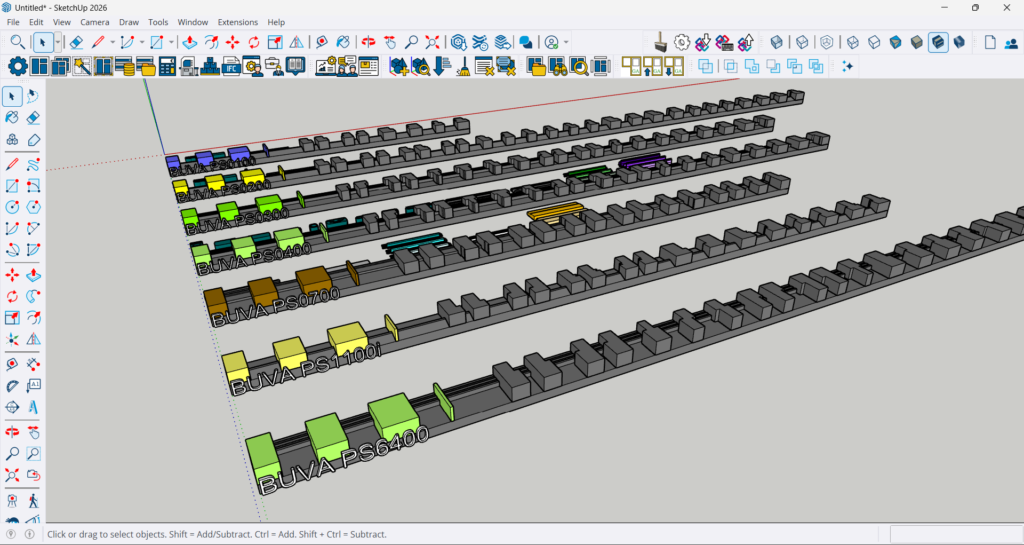1024x545 pixels.
Task: Open the Tools menu
Action: 158,22
